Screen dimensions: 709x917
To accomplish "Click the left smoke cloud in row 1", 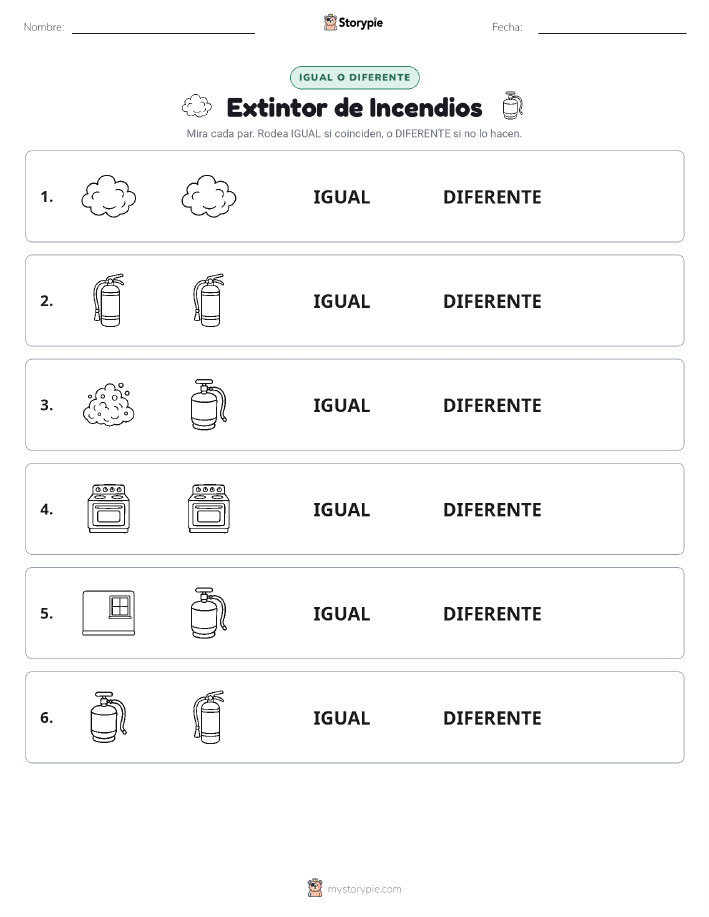I will coord(109,196).
